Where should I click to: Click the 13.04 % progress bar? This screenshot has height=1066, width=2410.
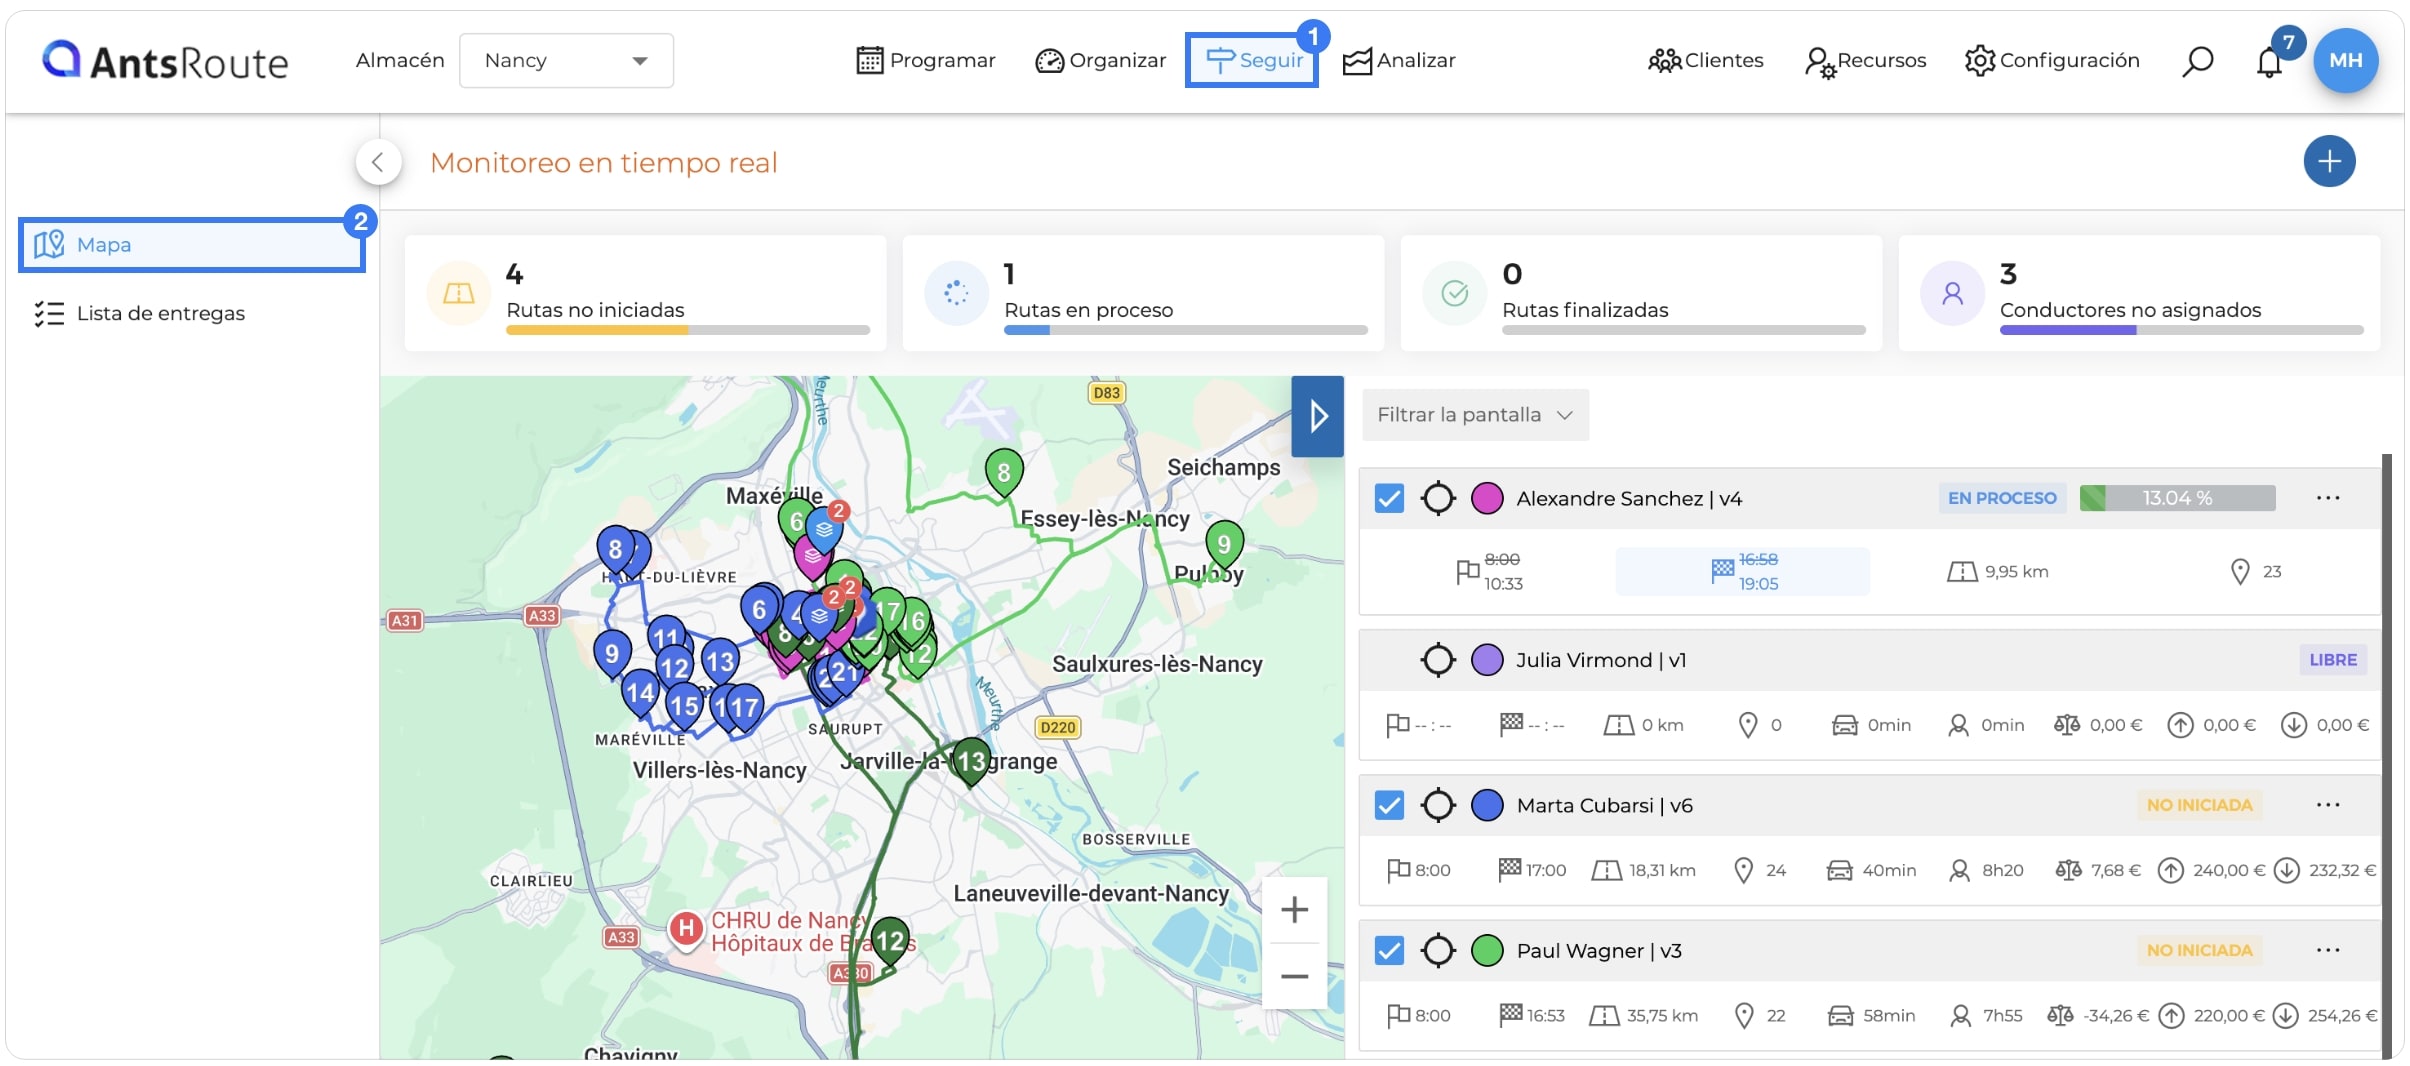pyautogui.click(x=2177, y=498)
